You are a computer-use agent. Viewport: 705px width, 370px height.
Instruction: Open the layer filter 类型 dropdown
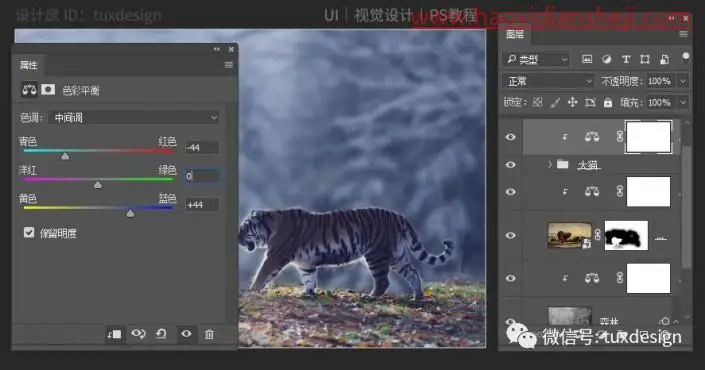pyautogui.click(x=536, y=59)
